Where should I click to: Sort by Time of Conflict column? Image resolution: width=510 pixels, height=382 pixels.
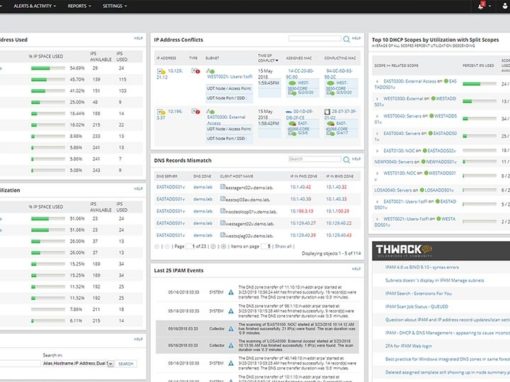268,58
